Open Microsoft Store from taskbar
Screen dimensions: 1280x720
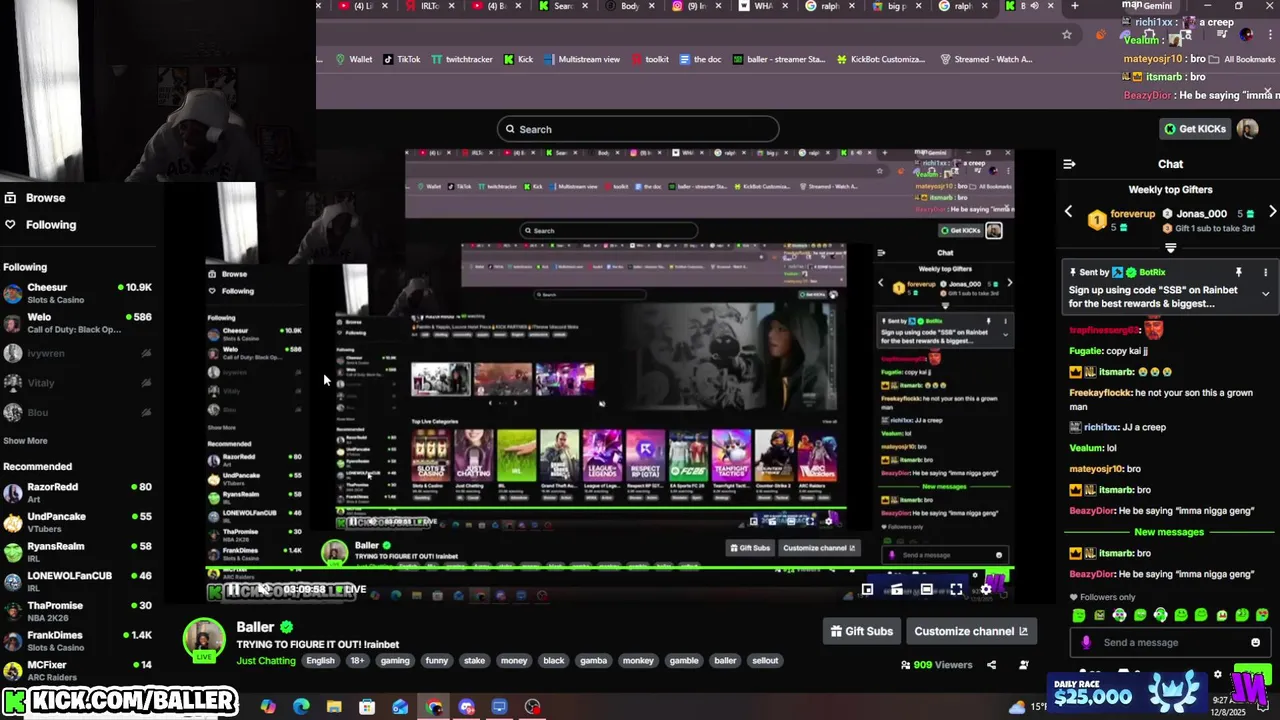[x=367, y=707]
